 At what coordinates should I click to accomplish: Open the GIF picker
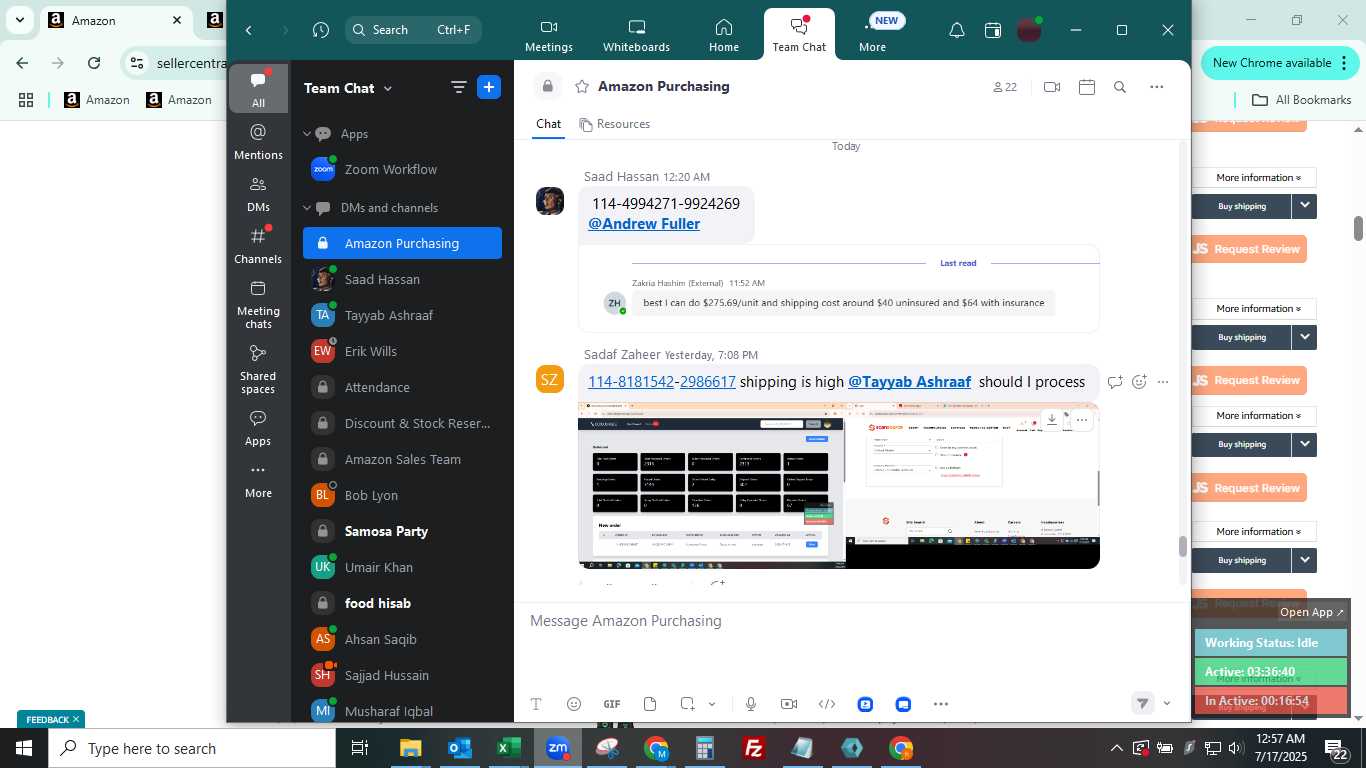click(612, 704)
